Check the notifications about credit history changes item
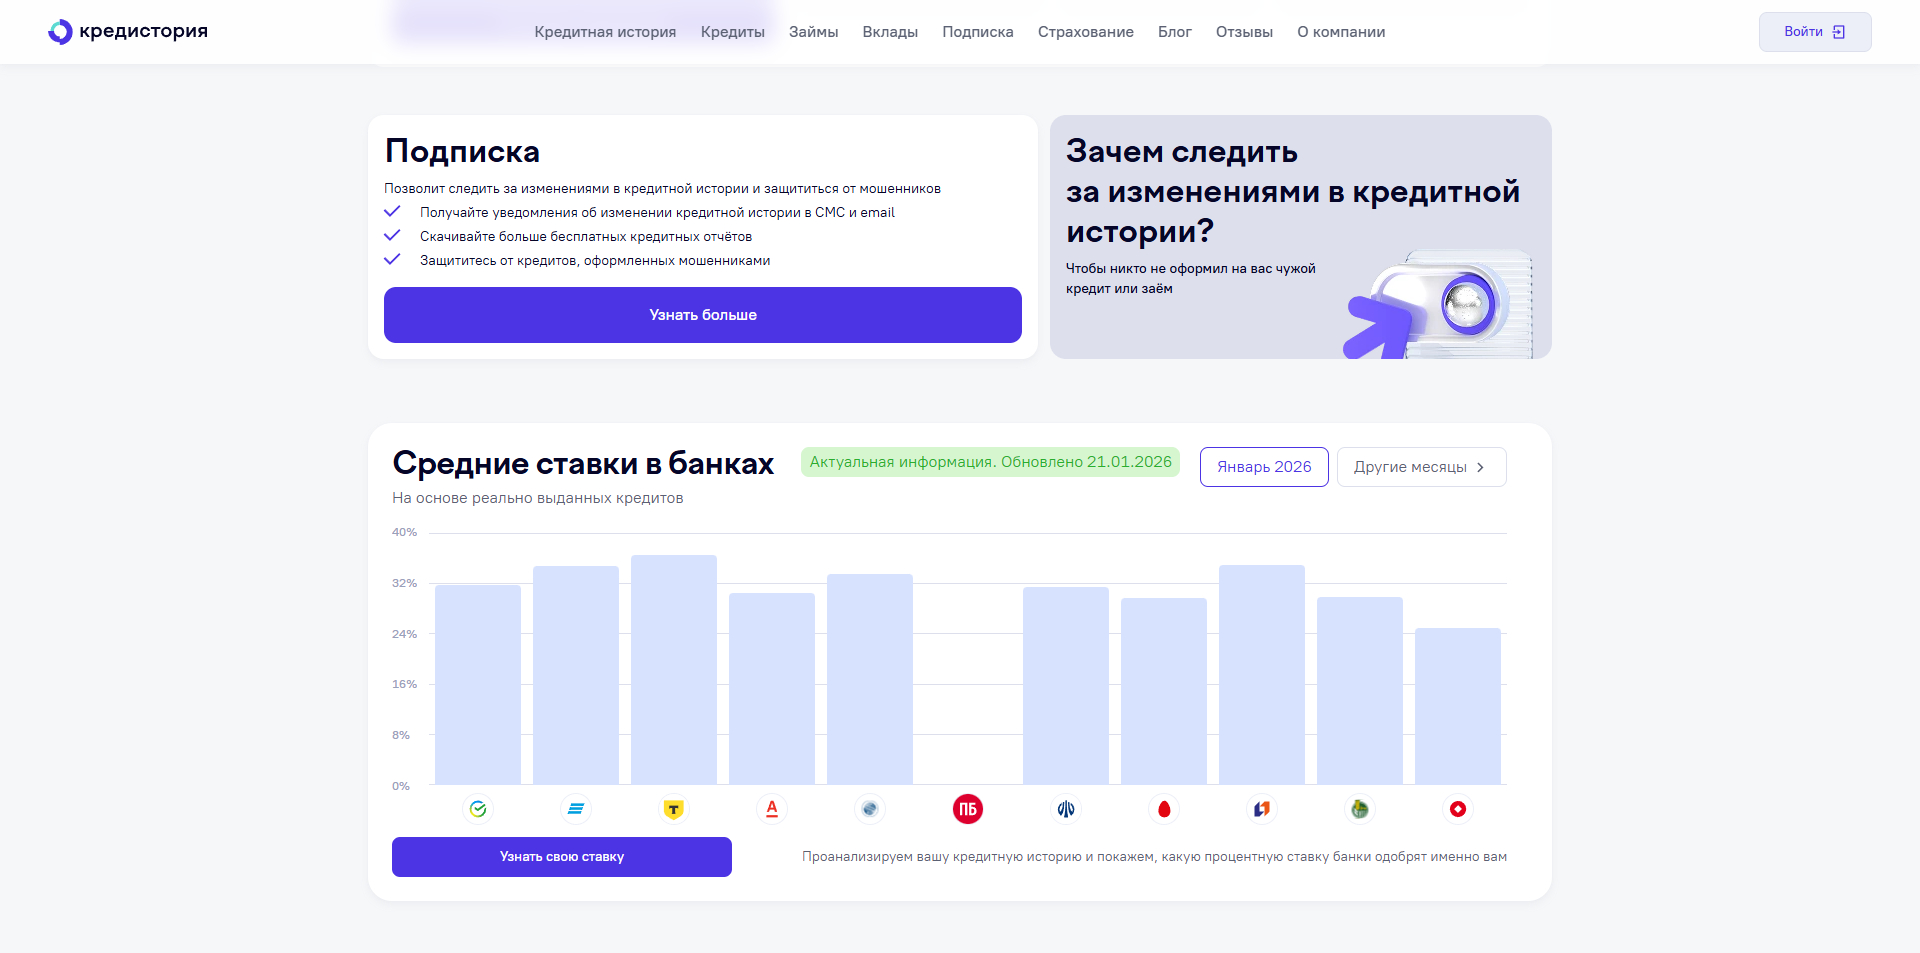The width and height of the screenshot is (1920, 953). (x=657, y=212)
